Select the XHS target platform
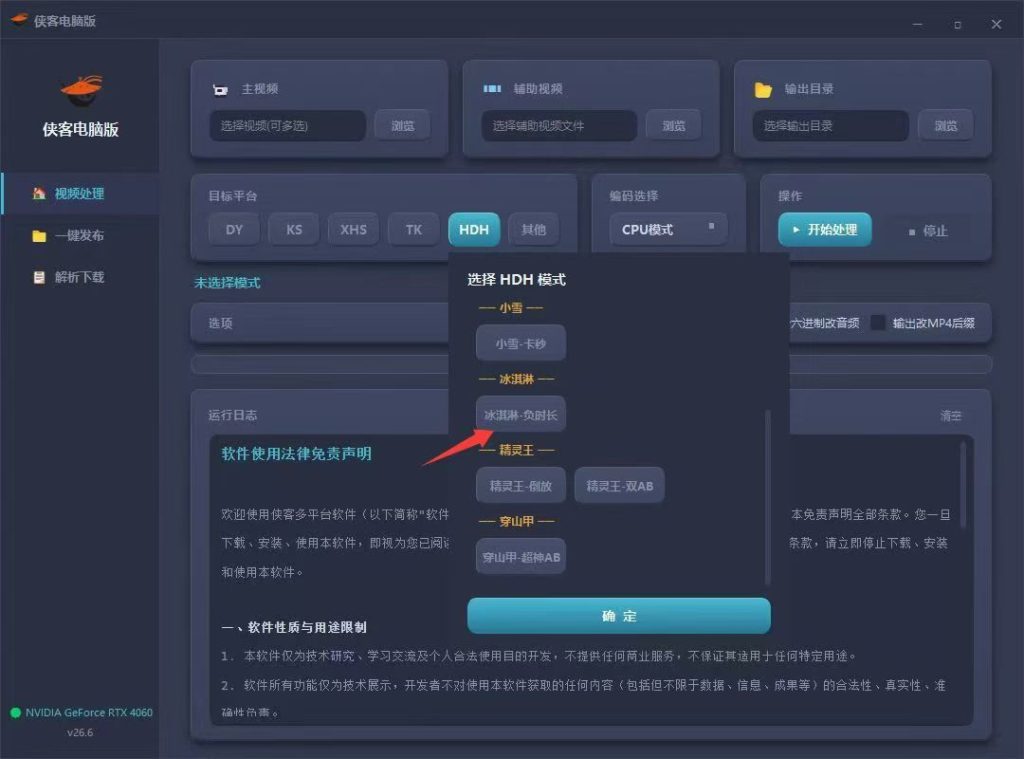The image size is (1024, 759). tap(353, 229)
